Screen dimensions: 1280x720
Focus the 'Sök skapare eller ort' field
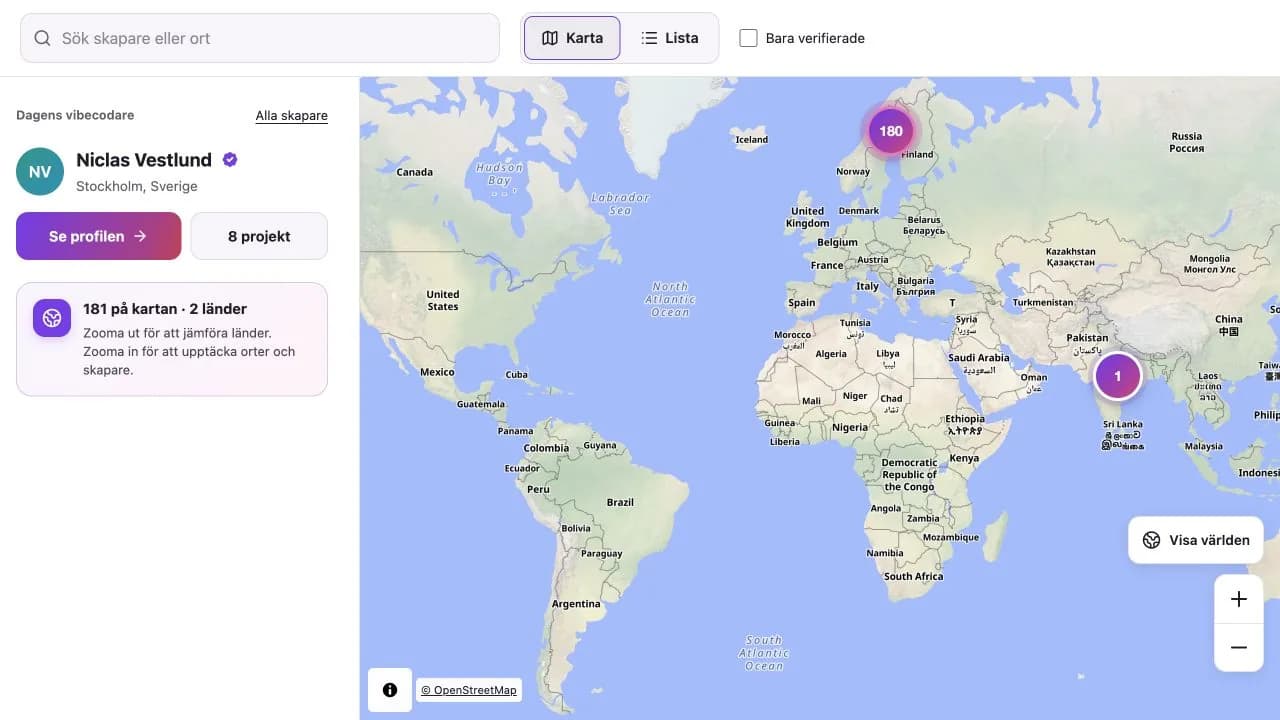pyautogui.click(x=260, y=38)
